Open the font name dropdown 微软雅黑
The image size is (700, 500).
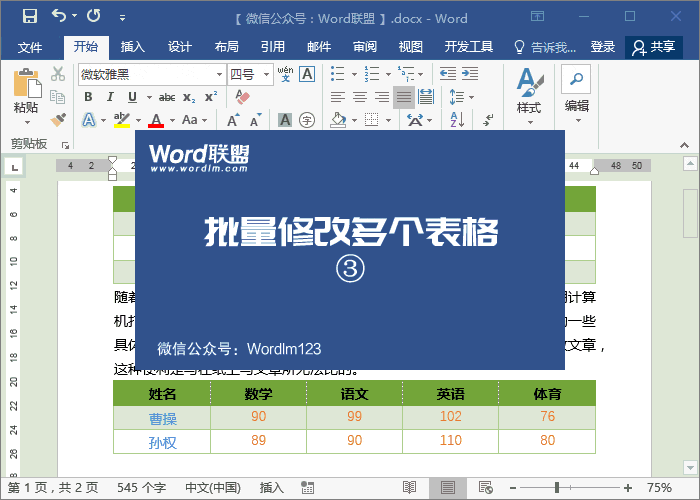pos(219,75)
